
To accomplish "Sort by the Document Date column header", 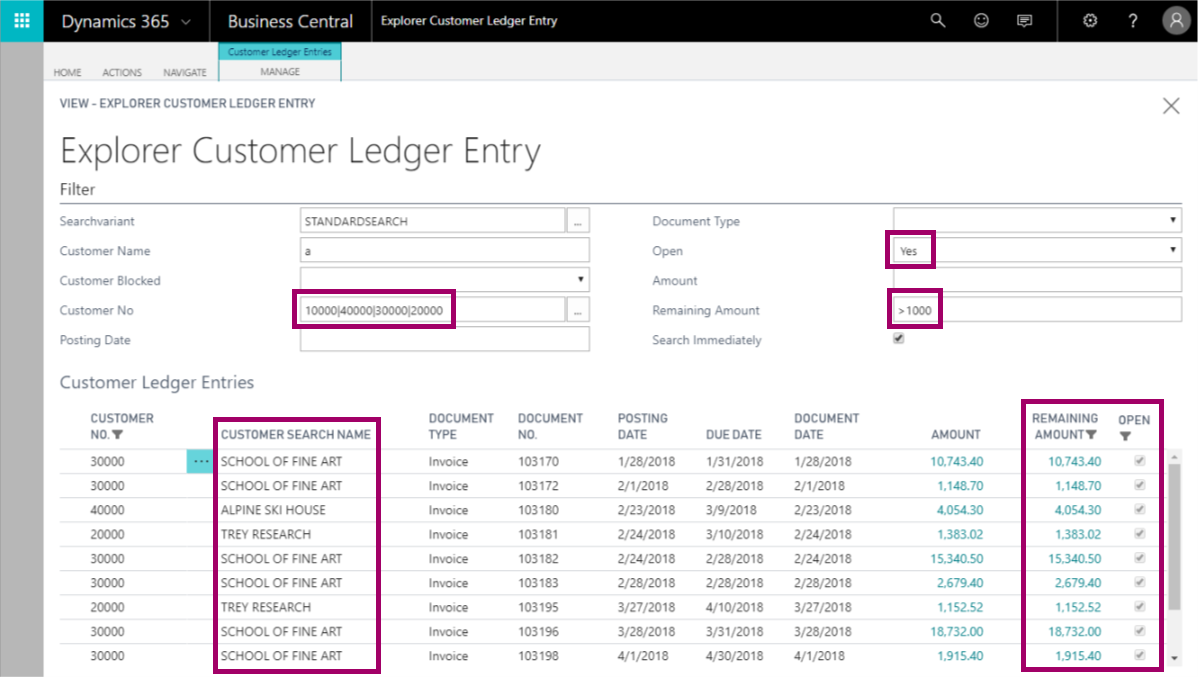I will pos(827,426).
